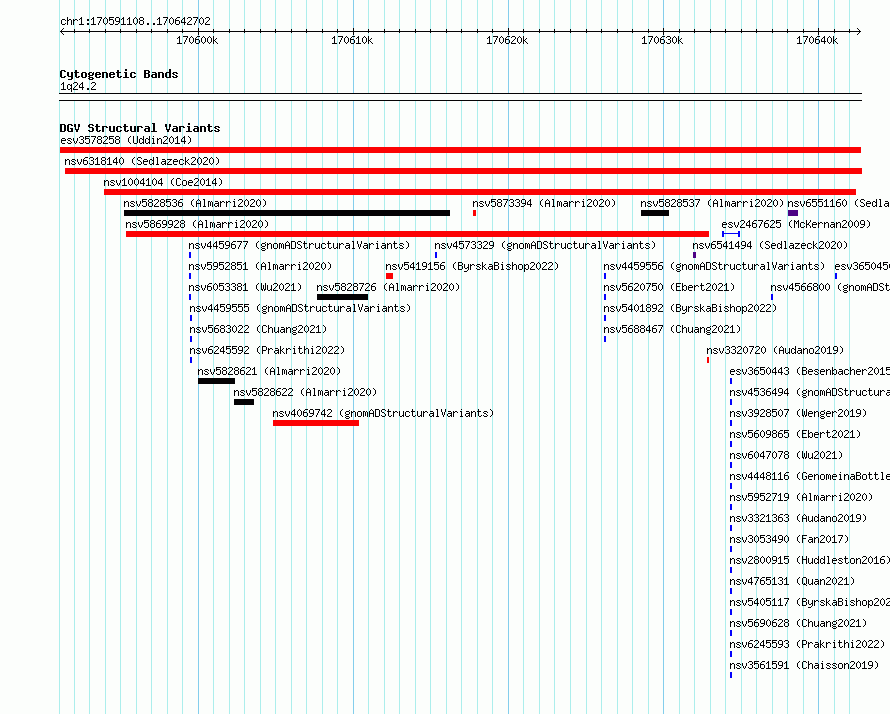Open nsv1004104 (Coe2014) variant label
The image size is (890, 714).
click(163, 182)
